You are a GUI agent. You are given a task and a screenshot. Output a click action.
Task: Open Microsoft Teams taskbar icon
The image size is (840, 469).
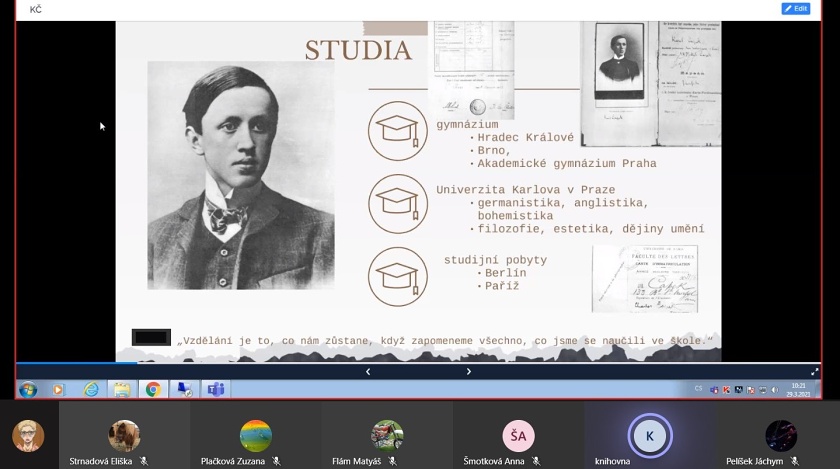coord(215,389)
